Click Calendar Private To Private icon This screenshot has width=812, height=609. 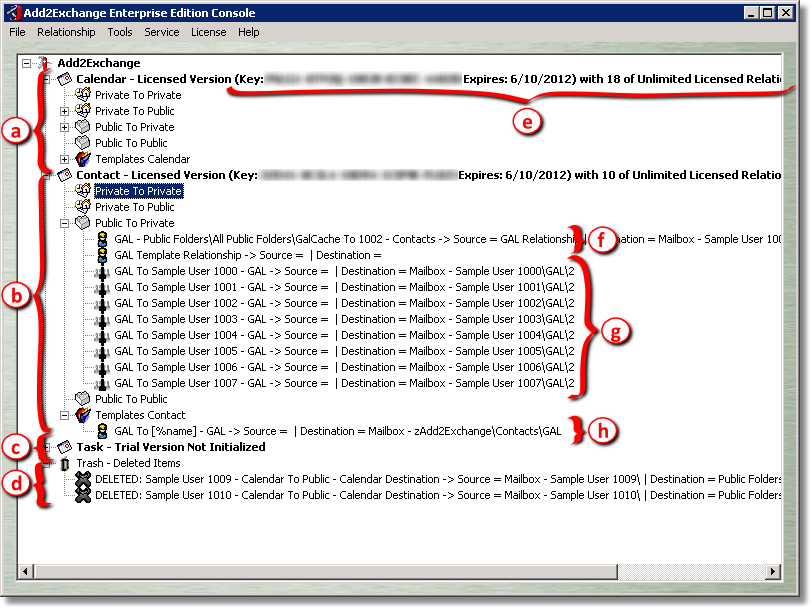83,95
